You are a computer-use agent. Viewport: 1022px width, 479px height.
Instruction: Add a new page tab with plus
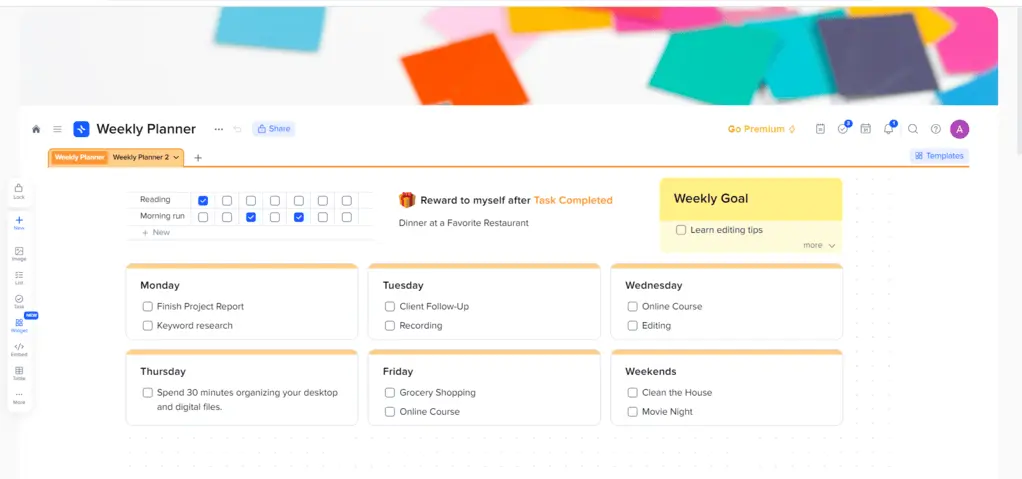pos(198,158)
